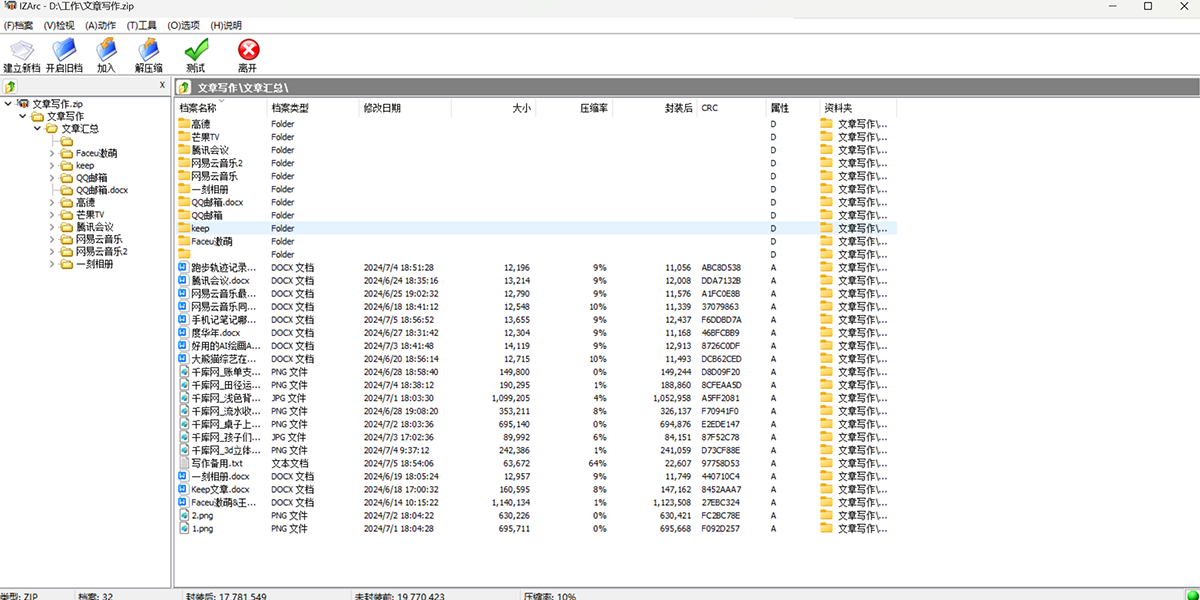The height and width of the screenshot is (600, 1200).
Task: Click the folder icon in the 1.png 资料夹 column
Action: tap(826, 528)
